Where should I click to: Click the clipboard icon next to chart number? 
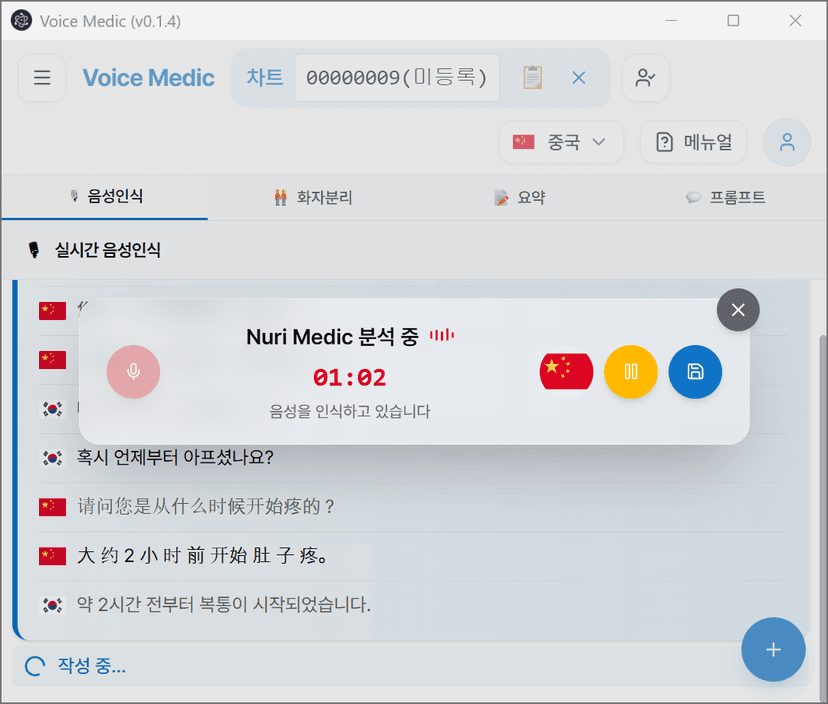532,77
